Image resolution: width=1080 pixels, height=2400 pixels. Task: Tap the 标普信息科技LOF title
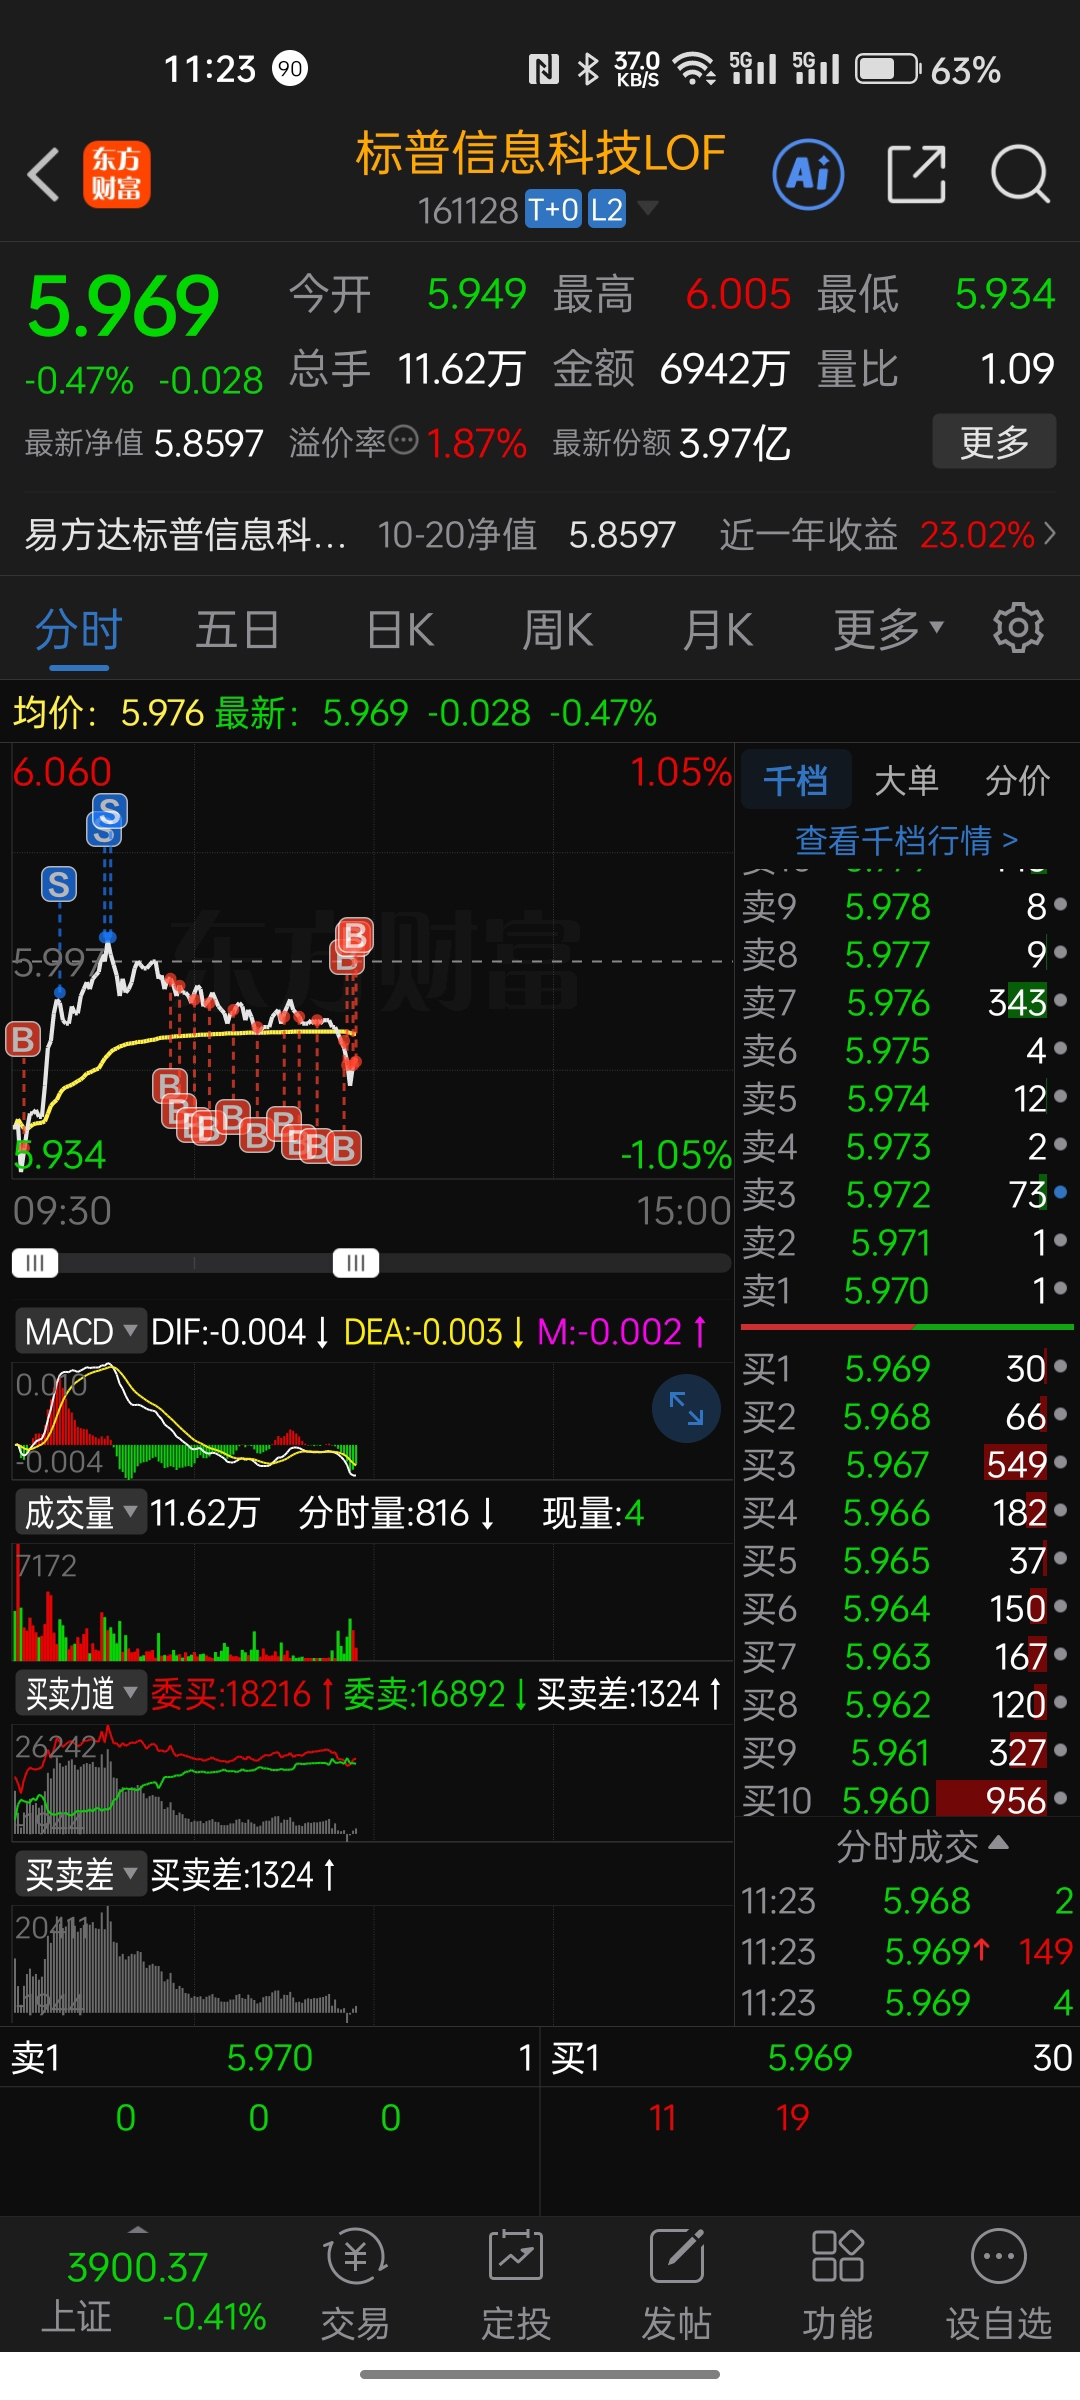coord(540,153)
